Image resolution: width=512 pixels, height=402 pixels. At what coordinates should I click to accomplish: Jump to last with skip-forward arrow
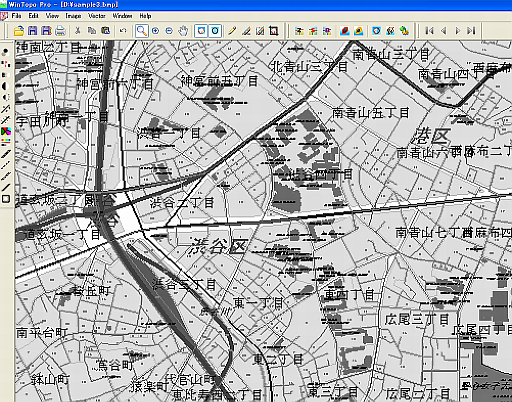tap(471, 31)
